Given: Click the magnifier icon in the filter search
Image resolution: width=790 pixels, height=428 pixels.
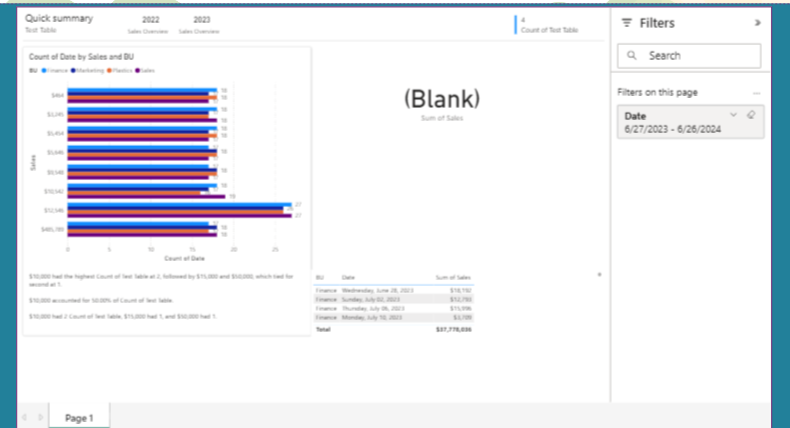Looking at the screenshot, I should pos(632,56).
